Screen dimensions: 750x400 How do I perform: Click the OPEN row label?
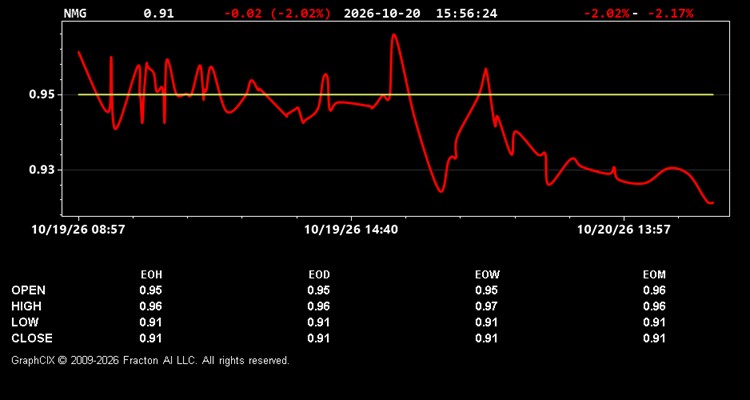click(x=28, y=290)
